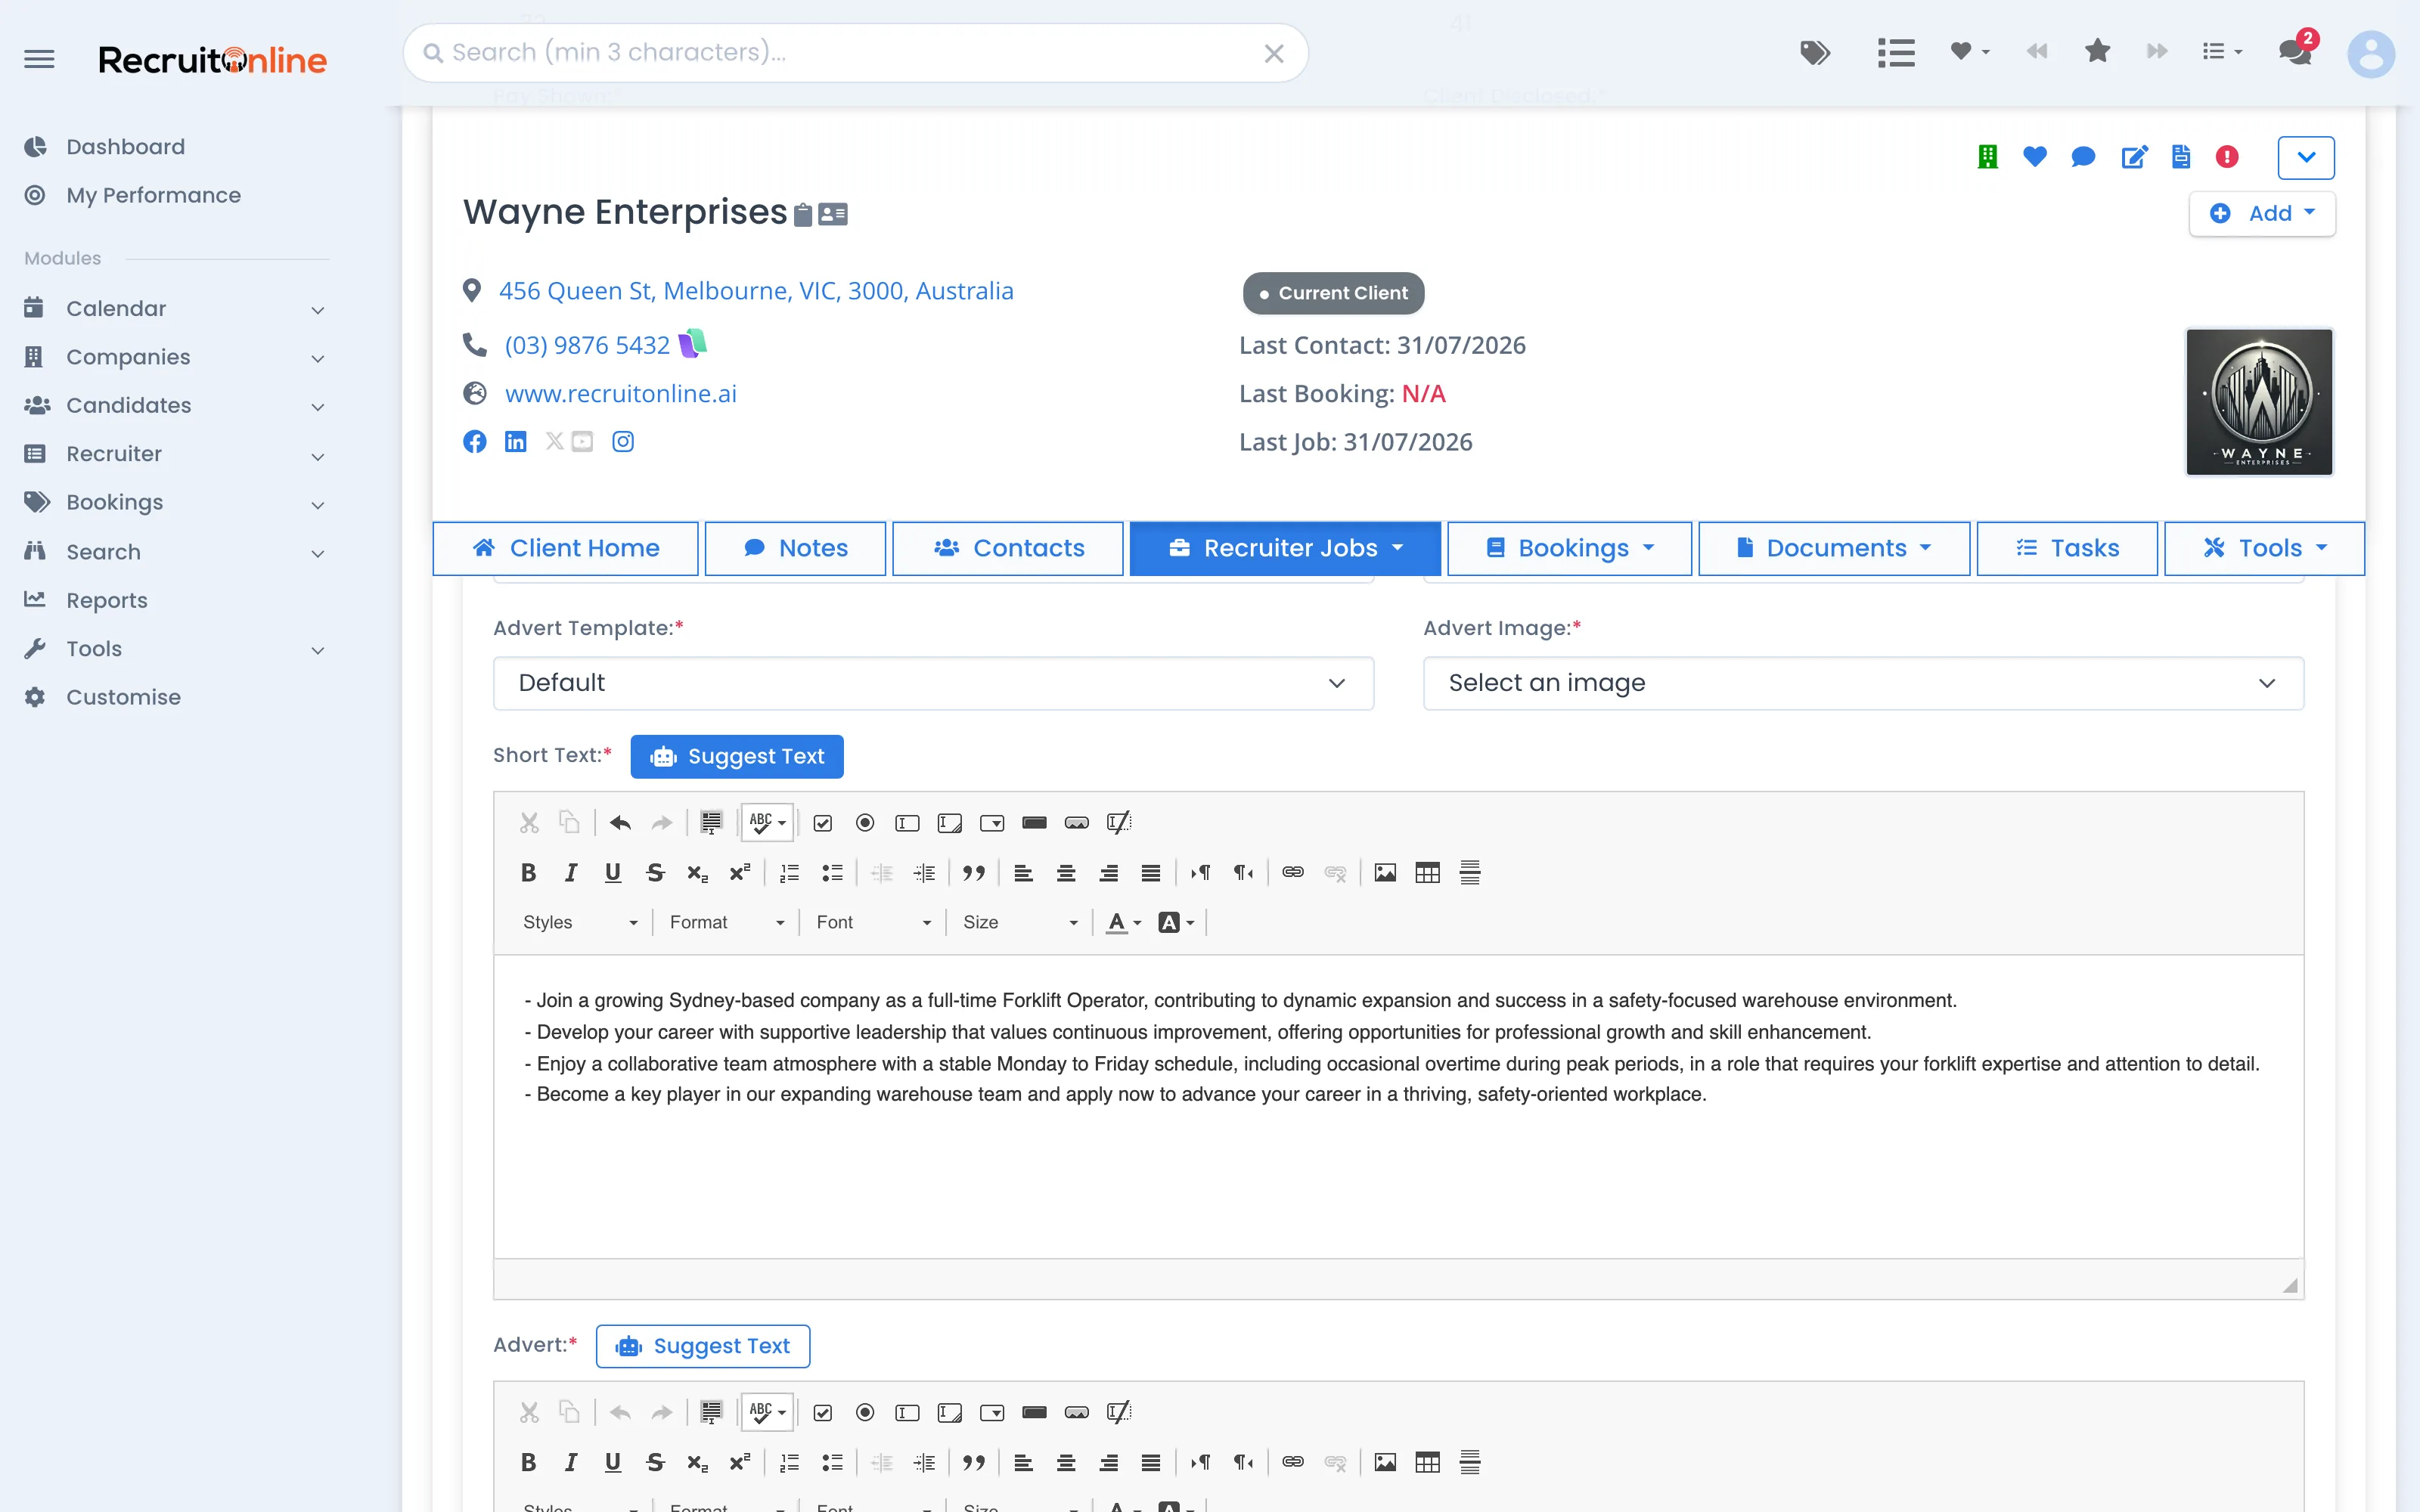Open Size dropdown in Short Text editor
This screenshot has width=2420, height=1512.
(1020, 922)
